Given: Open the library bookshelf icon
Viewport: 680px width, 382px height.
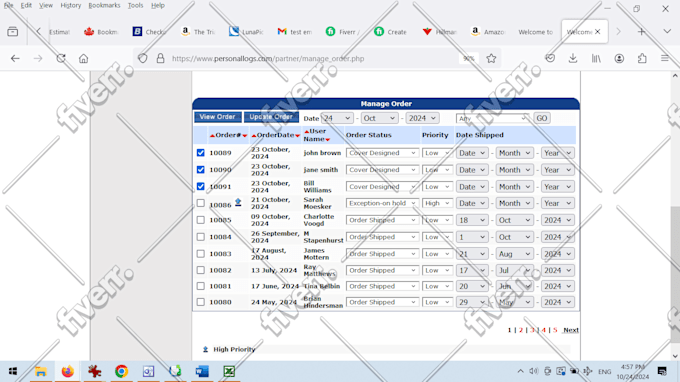Looking at the screenshot, I should pos(596,59).
